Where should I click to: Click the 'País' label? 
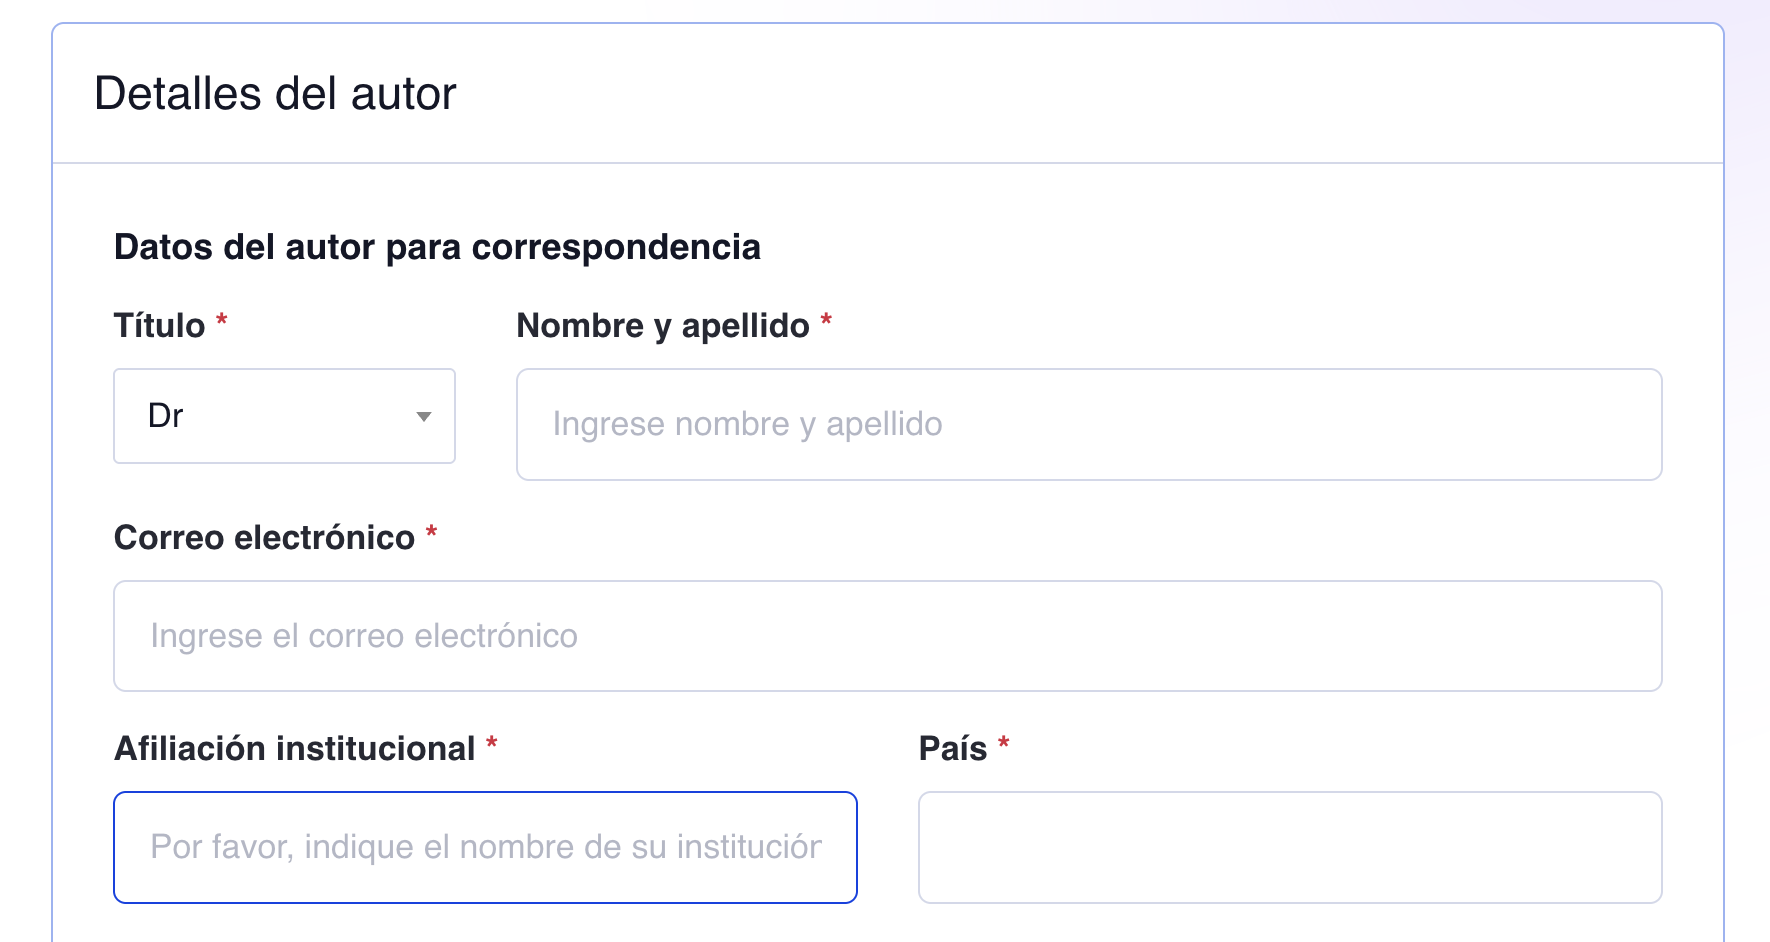click(953, 747)
